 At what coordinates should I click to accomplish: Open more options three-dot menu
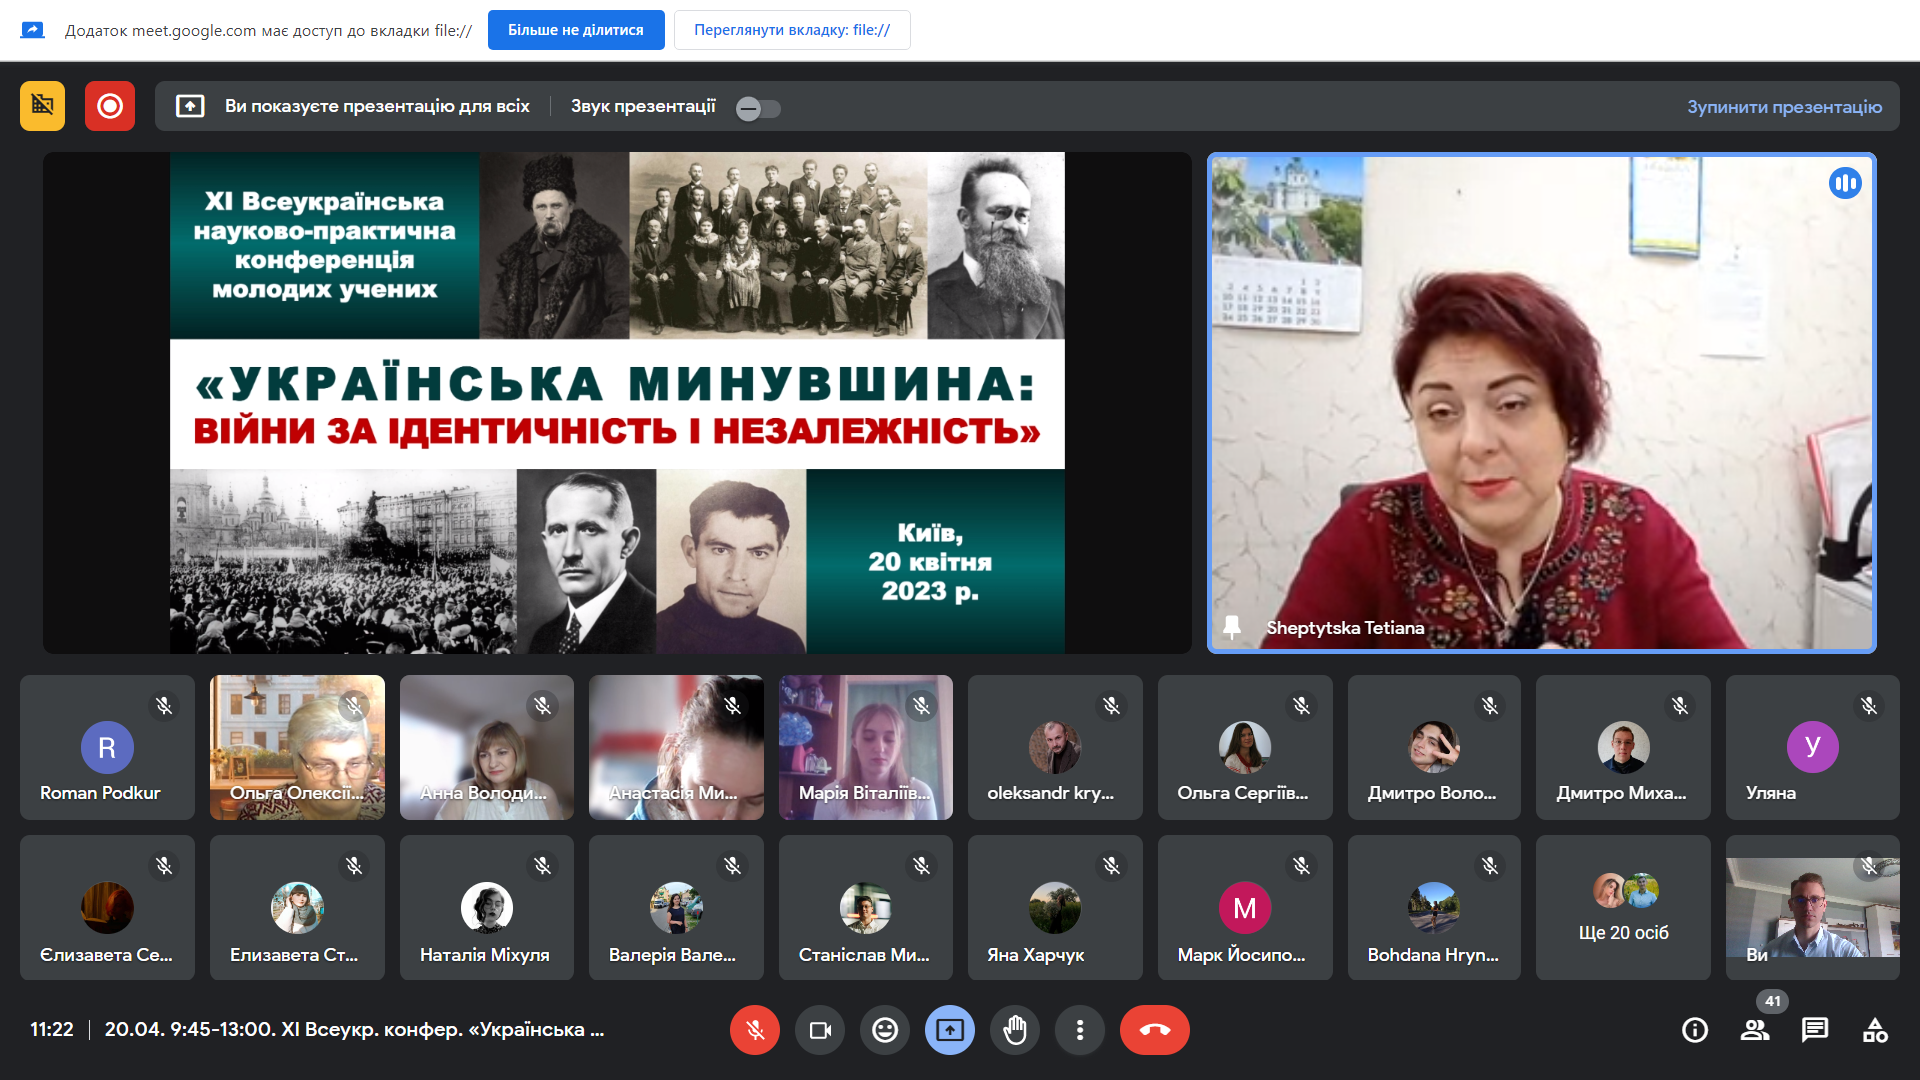tap(1080, 1030)
